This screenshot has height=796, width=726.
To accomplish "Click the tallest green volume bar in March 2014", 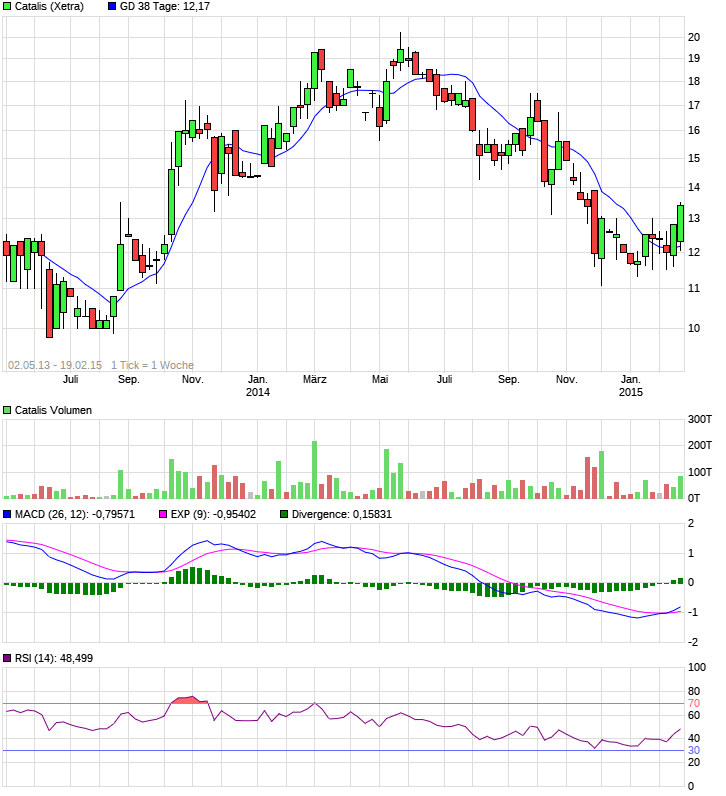I will (315, 470).
